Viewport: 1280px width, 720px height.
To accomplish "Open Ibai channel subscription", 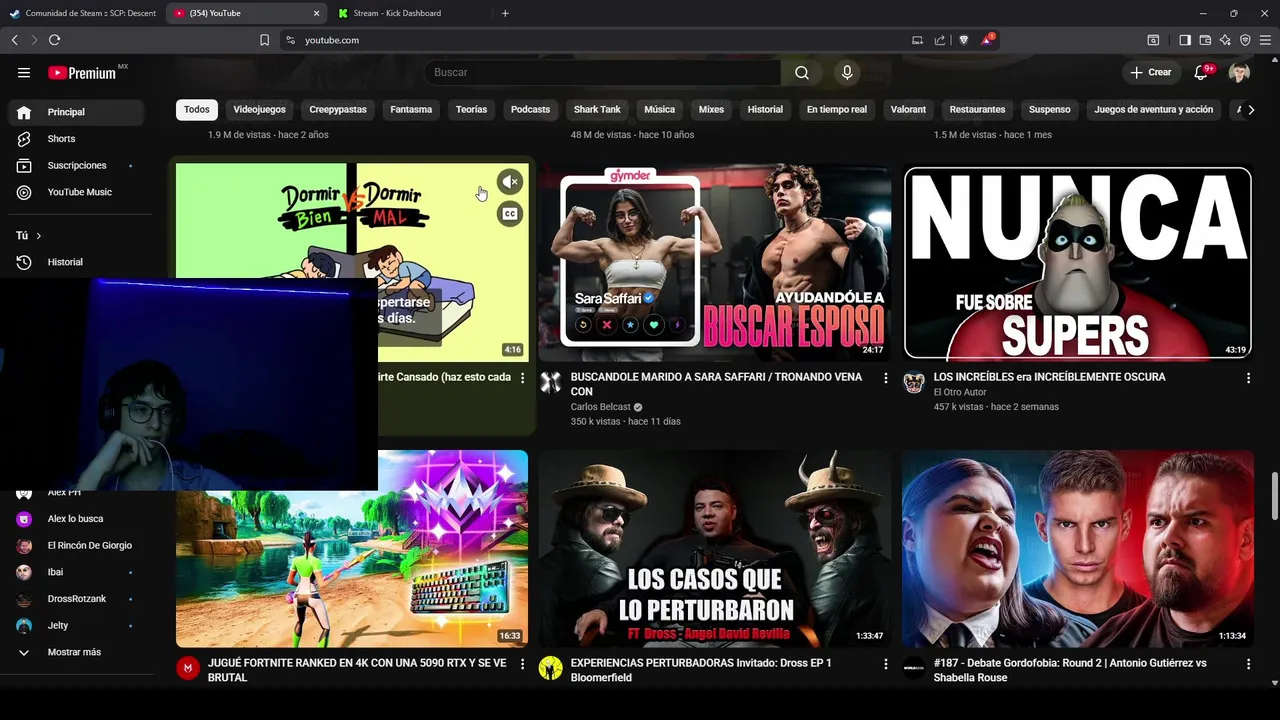I will [76, 572].
